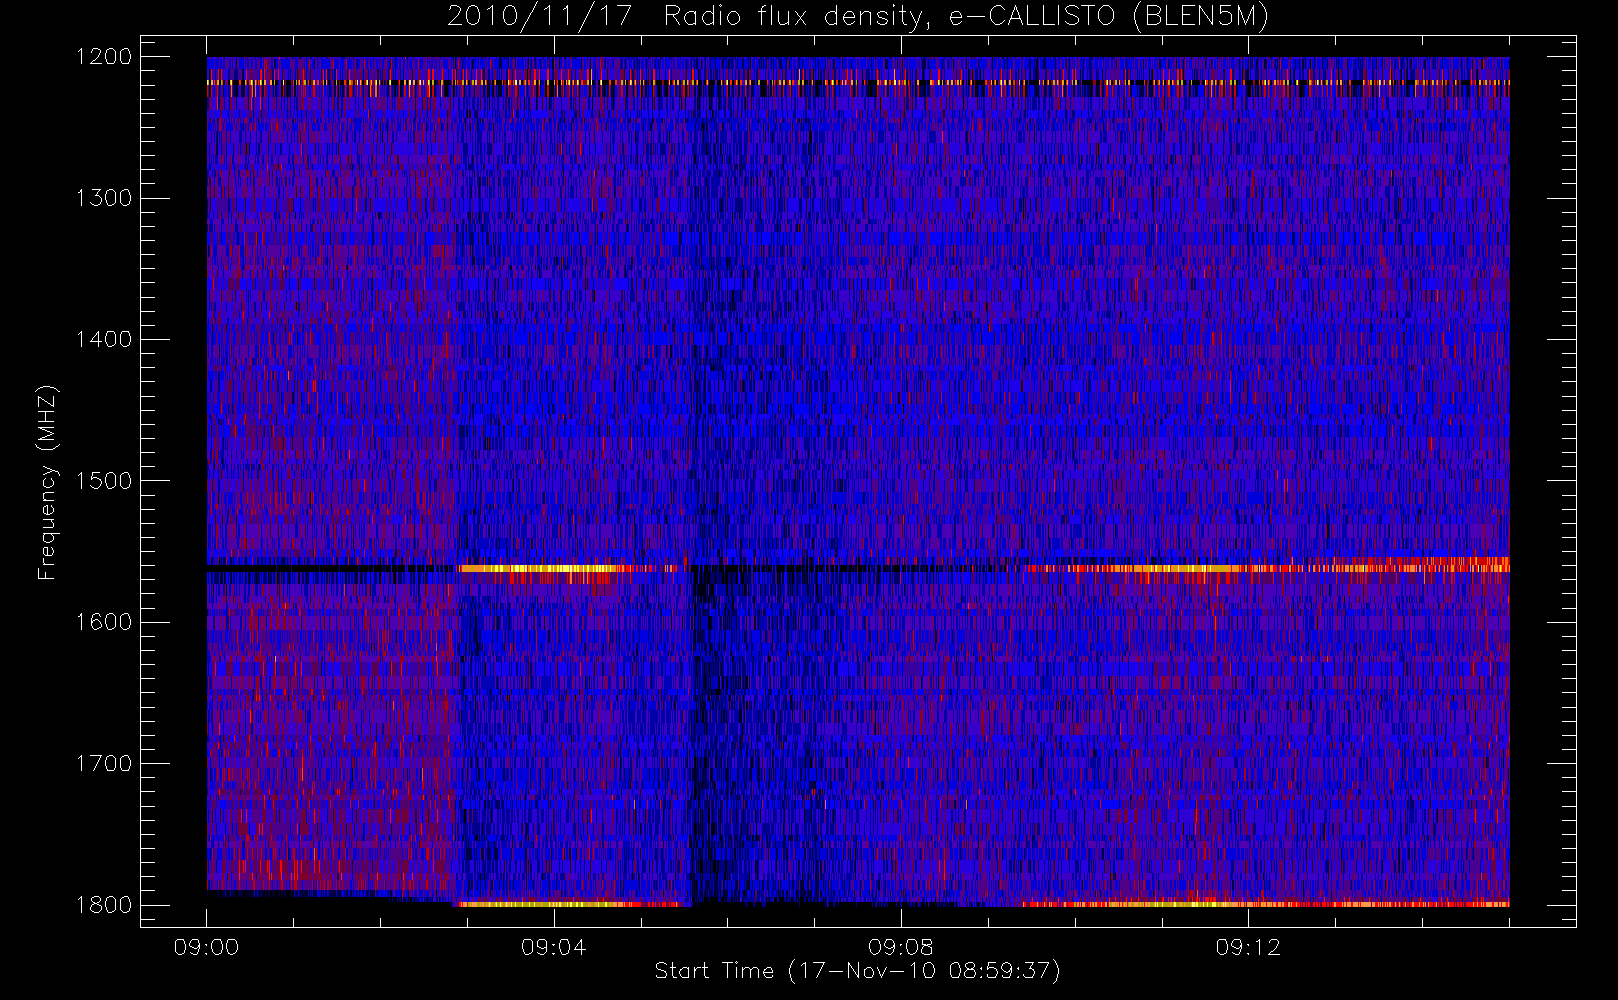
Task: Click the 1700 frequency tick label
Action: pos(104,764)
